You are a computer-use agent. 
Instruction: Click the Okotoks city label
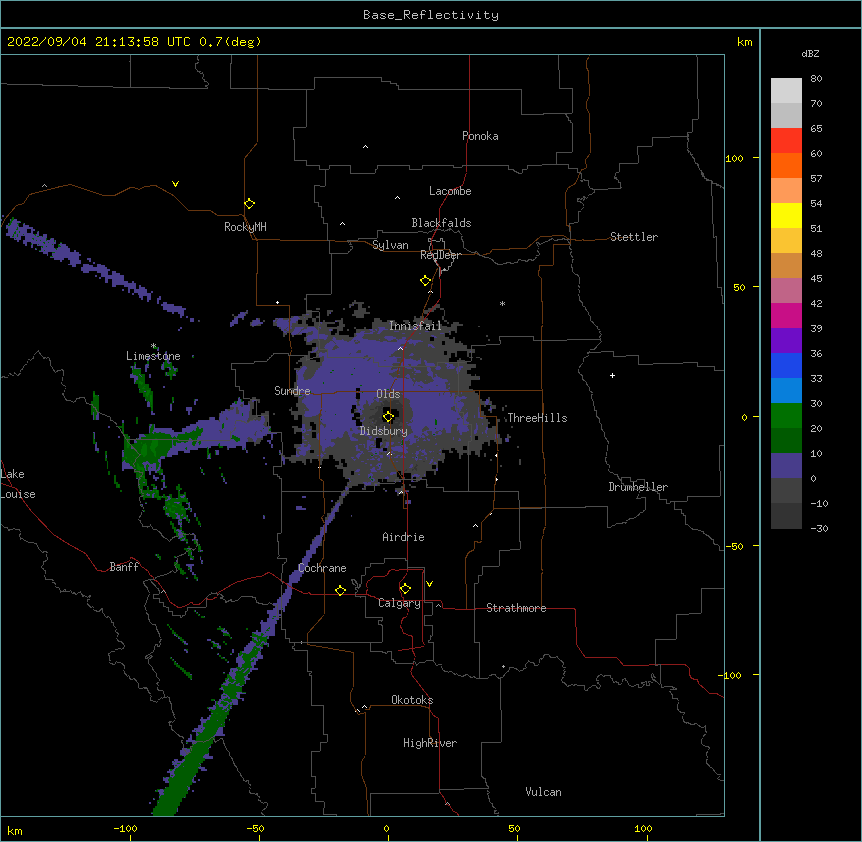412,700
